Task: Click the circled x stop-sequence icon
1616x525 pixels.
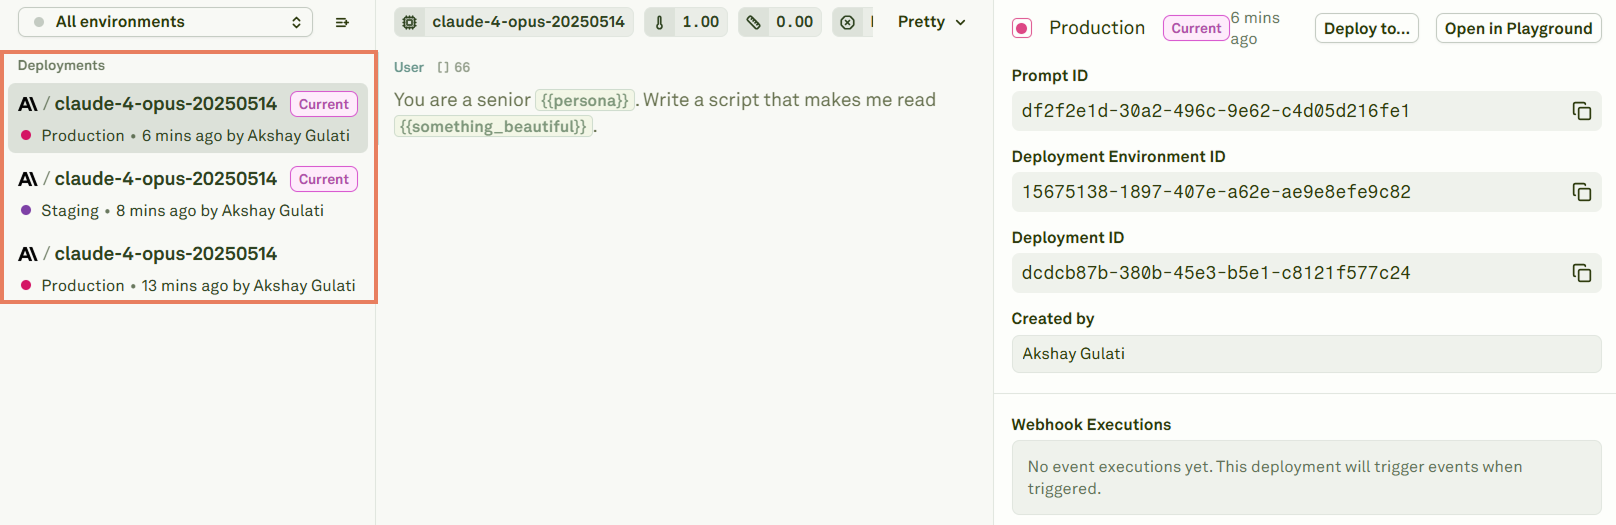Action: (848, 22)
